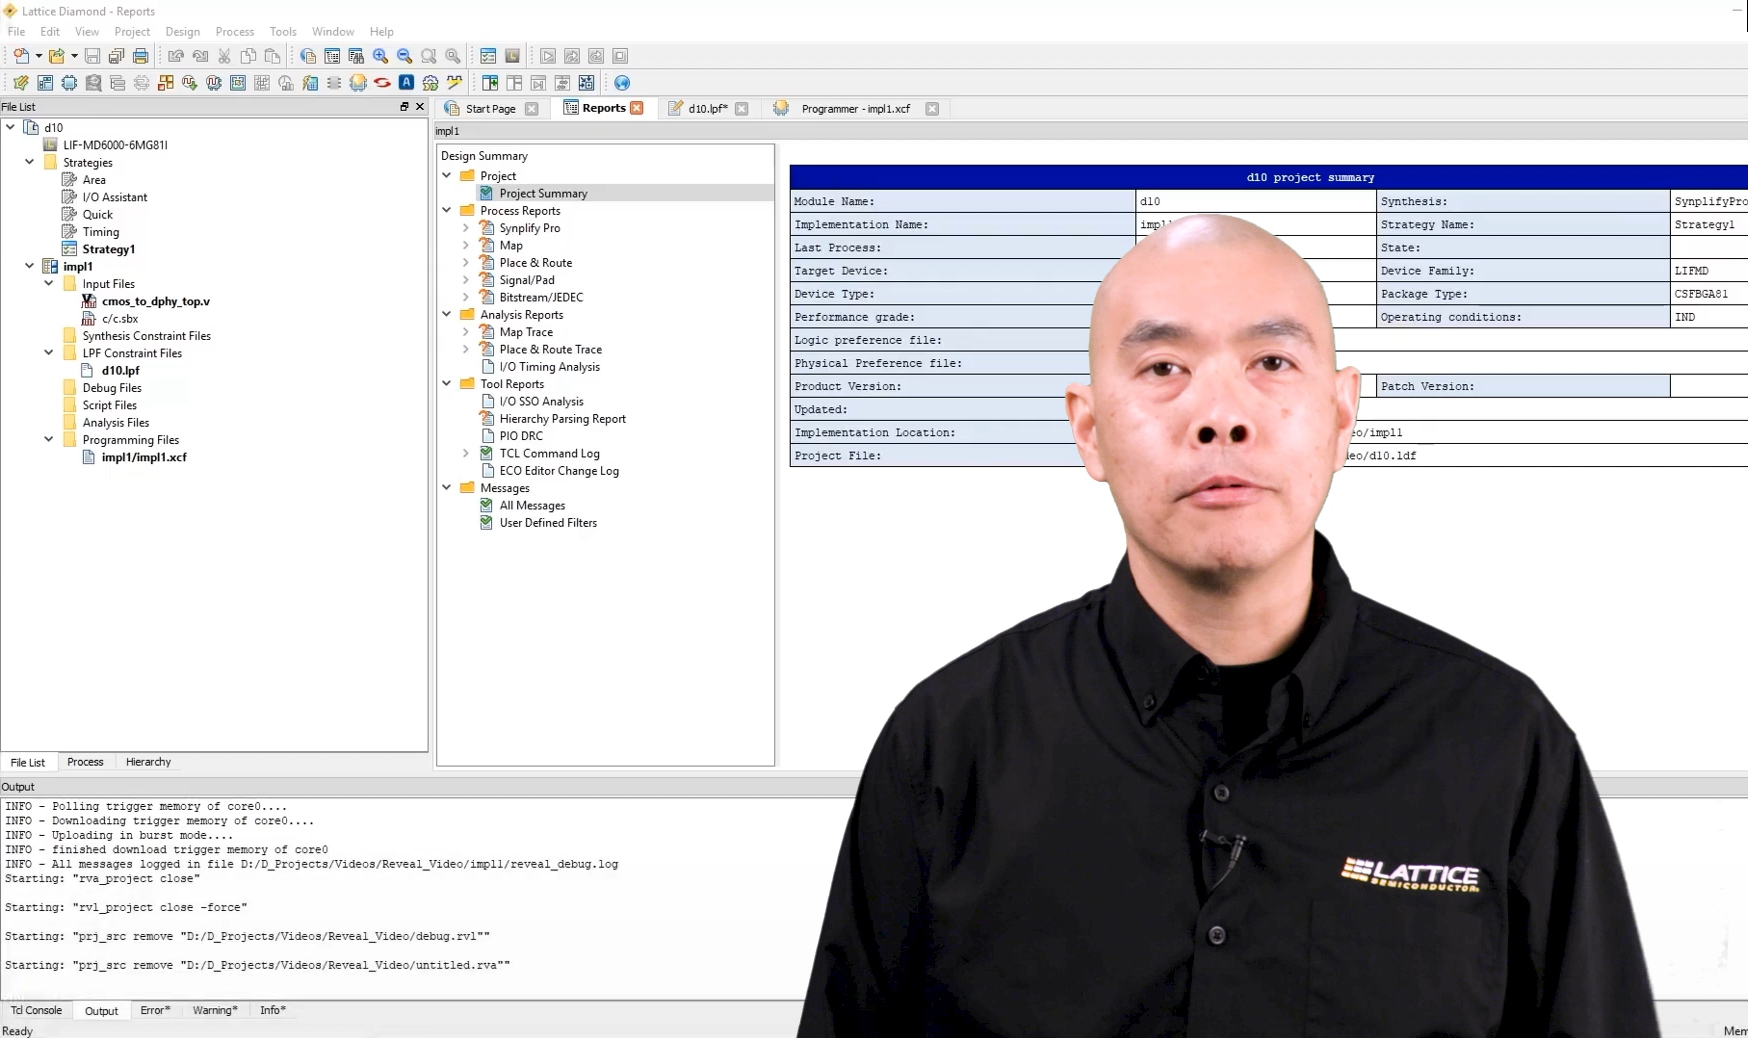The image size is (1748, 1038).
Task: Float the File List panel
Action: pos(404,106)
